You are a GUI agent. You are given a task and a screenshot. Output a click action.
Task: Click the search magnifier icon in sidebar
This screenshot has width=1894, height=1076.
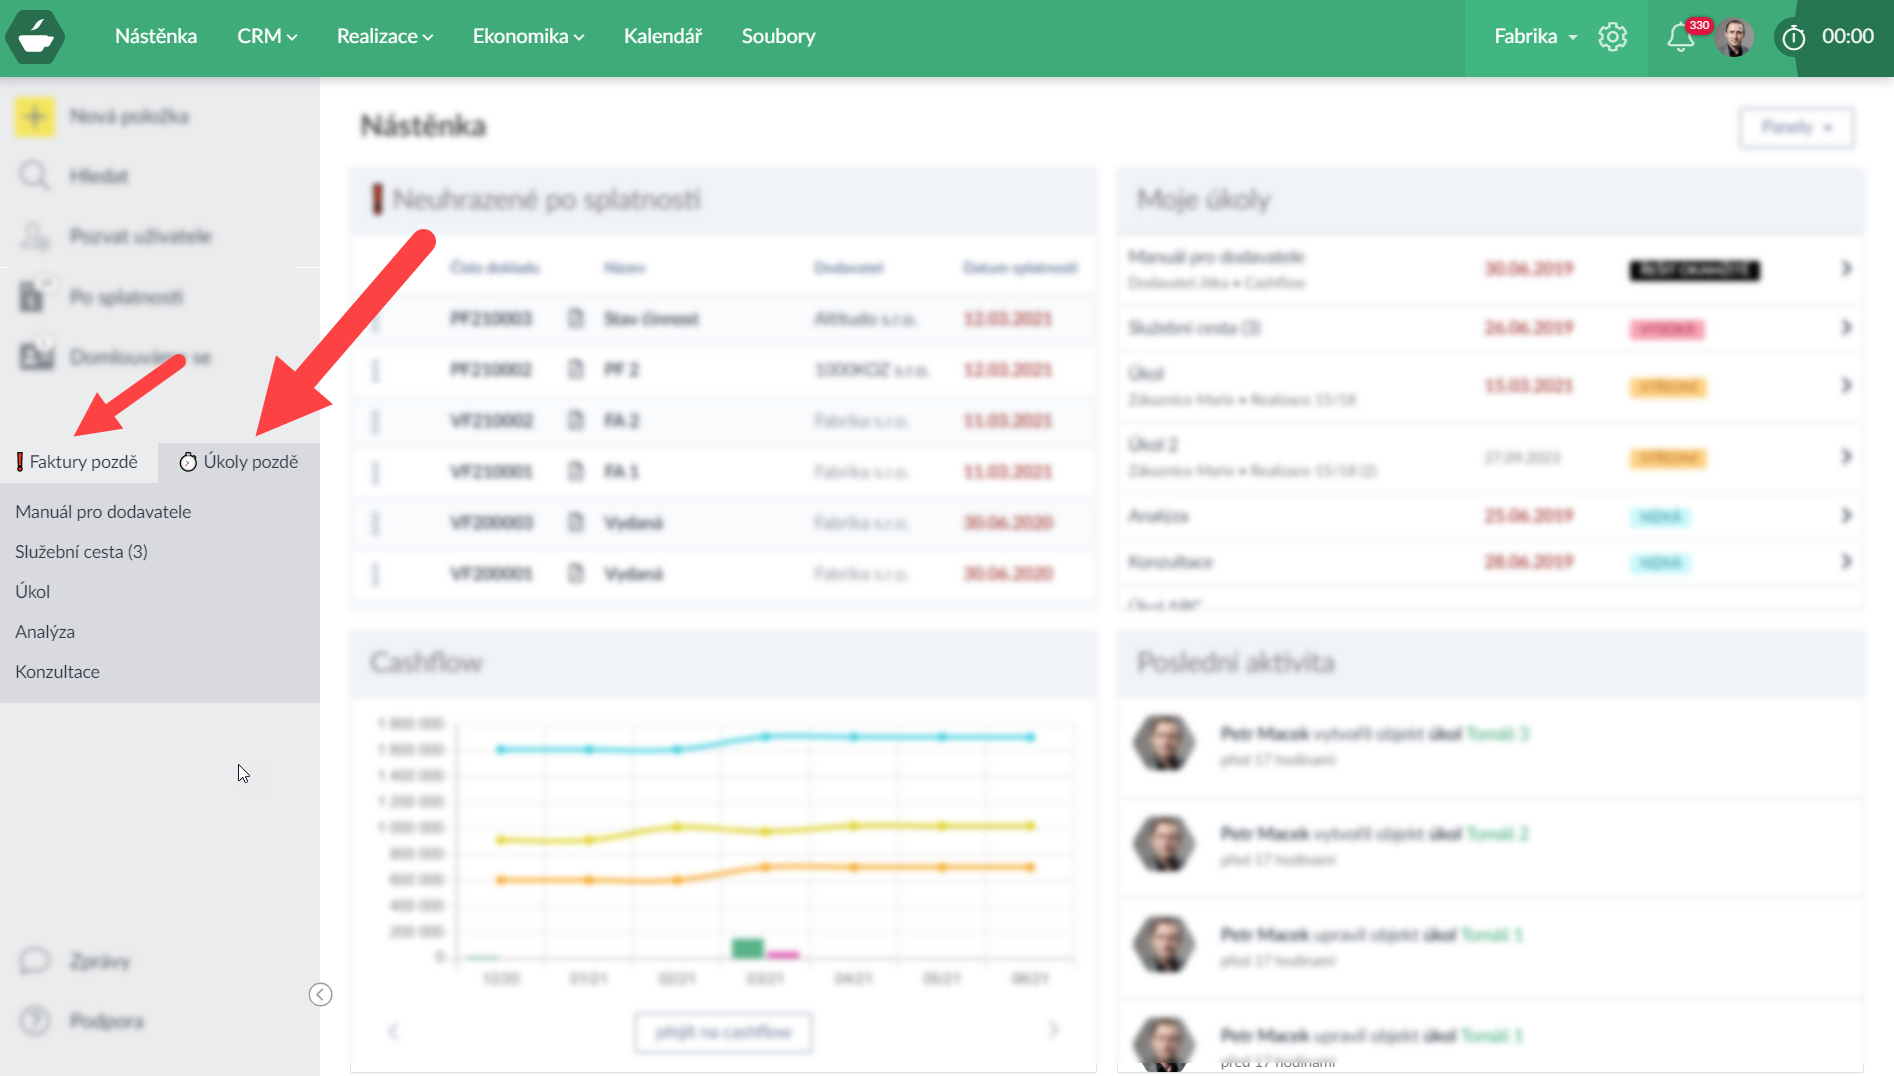click(35, 176)
